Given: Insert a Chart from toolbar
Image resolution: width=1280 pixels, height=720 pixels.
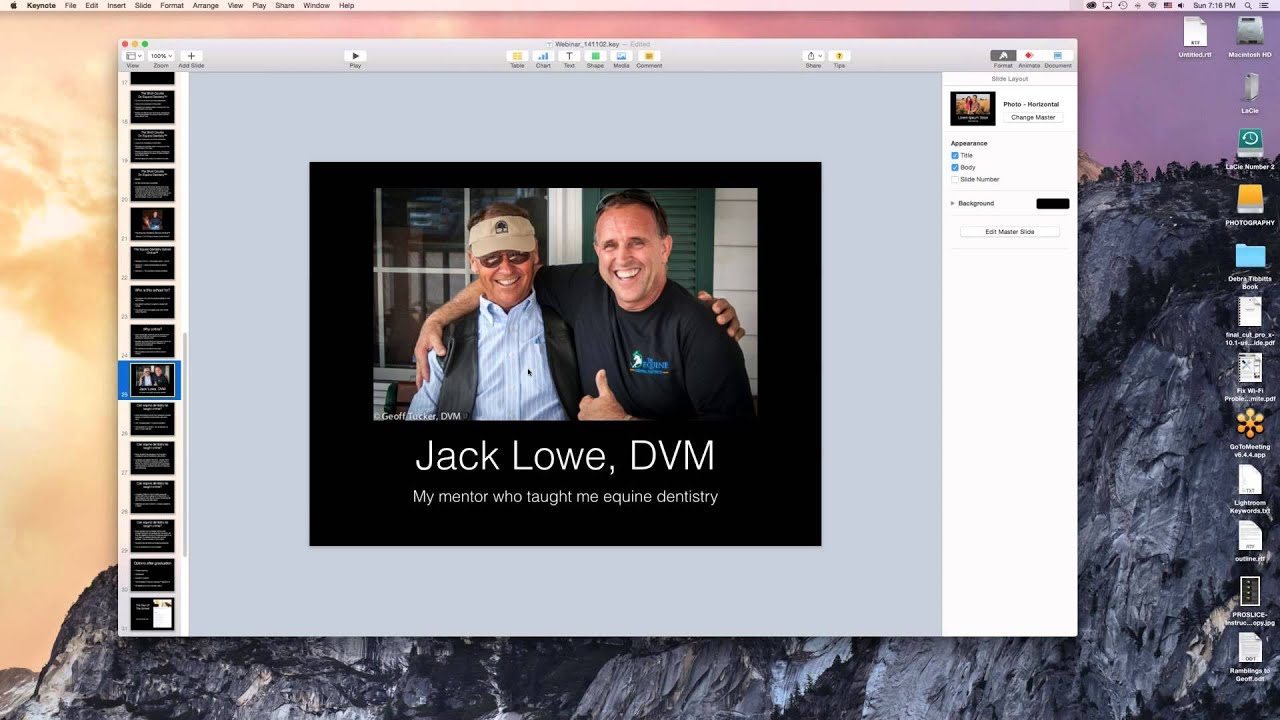Looking at the screenshot, I should [x=543, y=56].
